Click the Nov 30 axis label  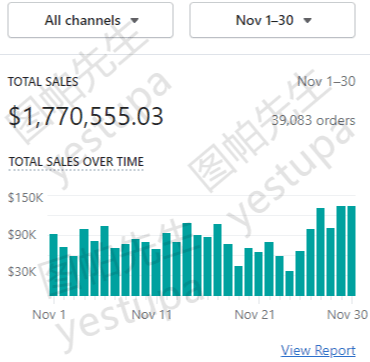347,315
